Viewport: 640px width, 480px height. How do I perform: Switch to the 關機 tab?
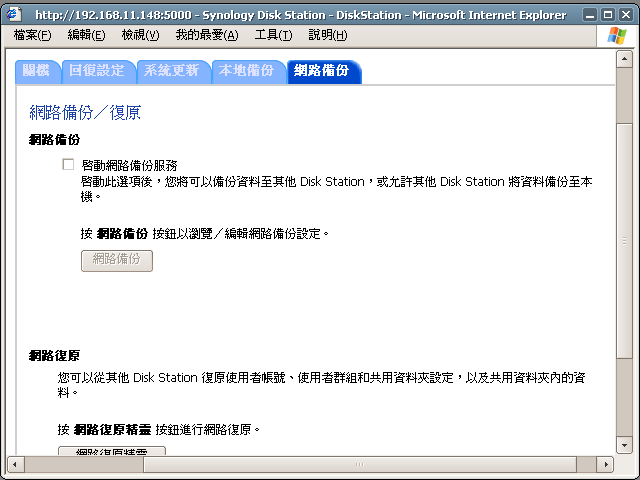click(38, 72)
